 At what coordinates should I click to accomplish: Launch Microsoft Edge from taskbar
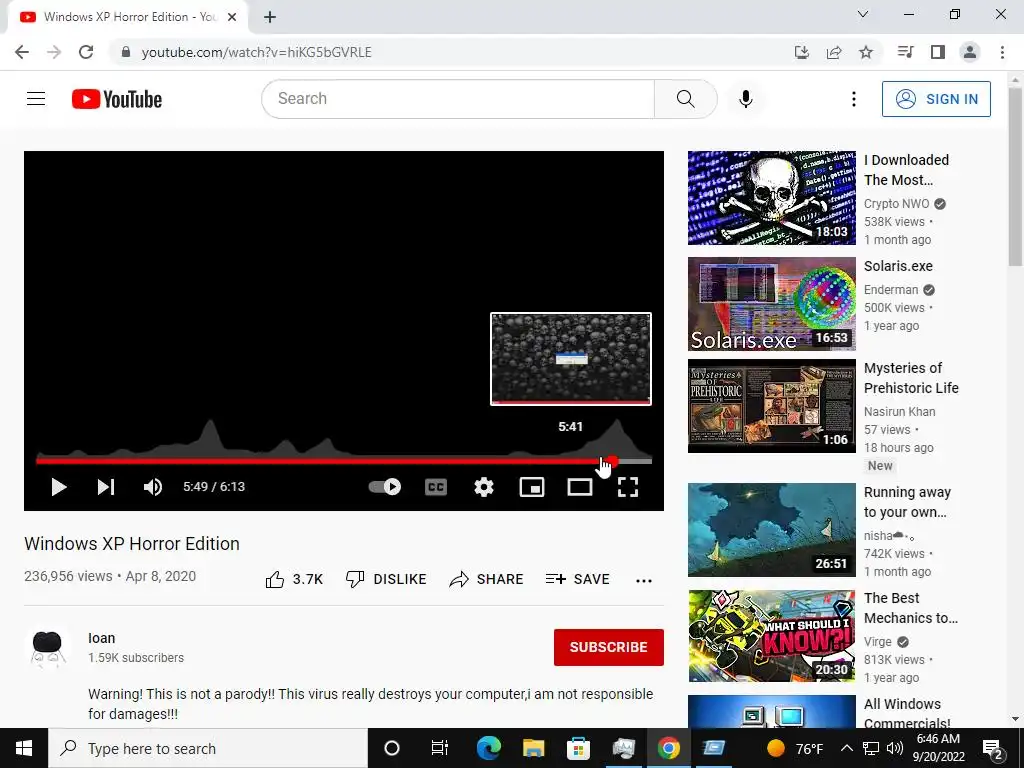click(488, 748)
